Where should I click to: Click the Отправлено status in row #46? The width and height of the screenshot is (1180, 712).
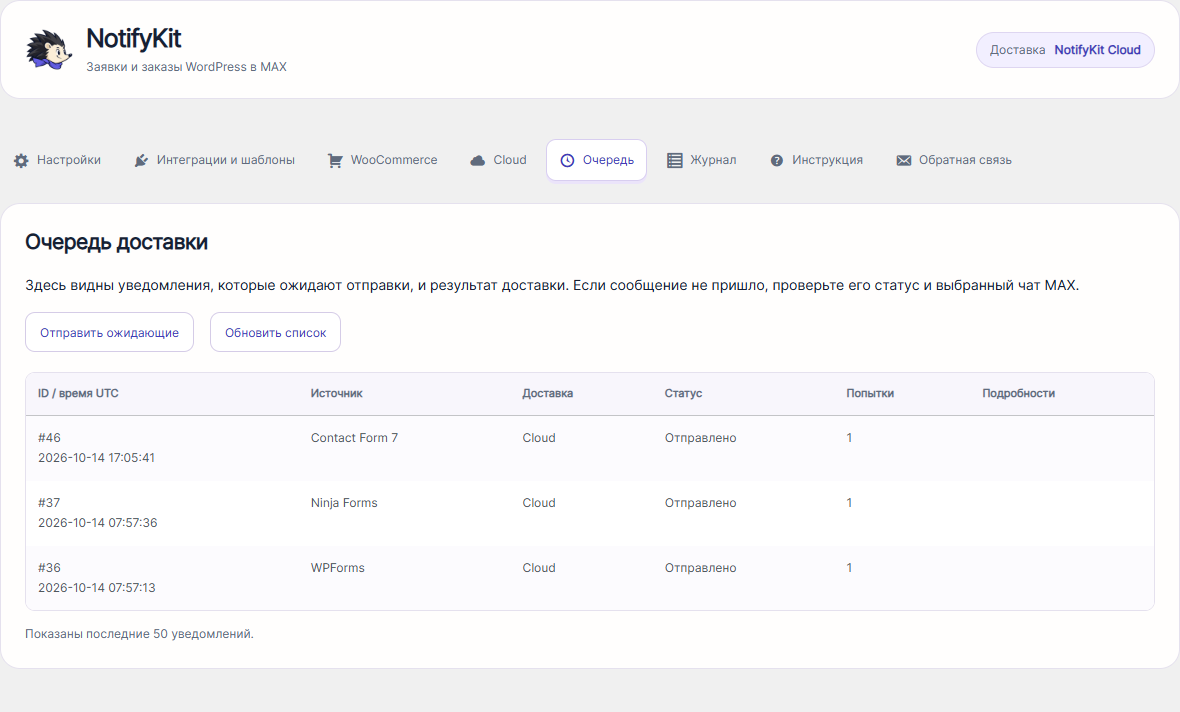tap(701, 437)
